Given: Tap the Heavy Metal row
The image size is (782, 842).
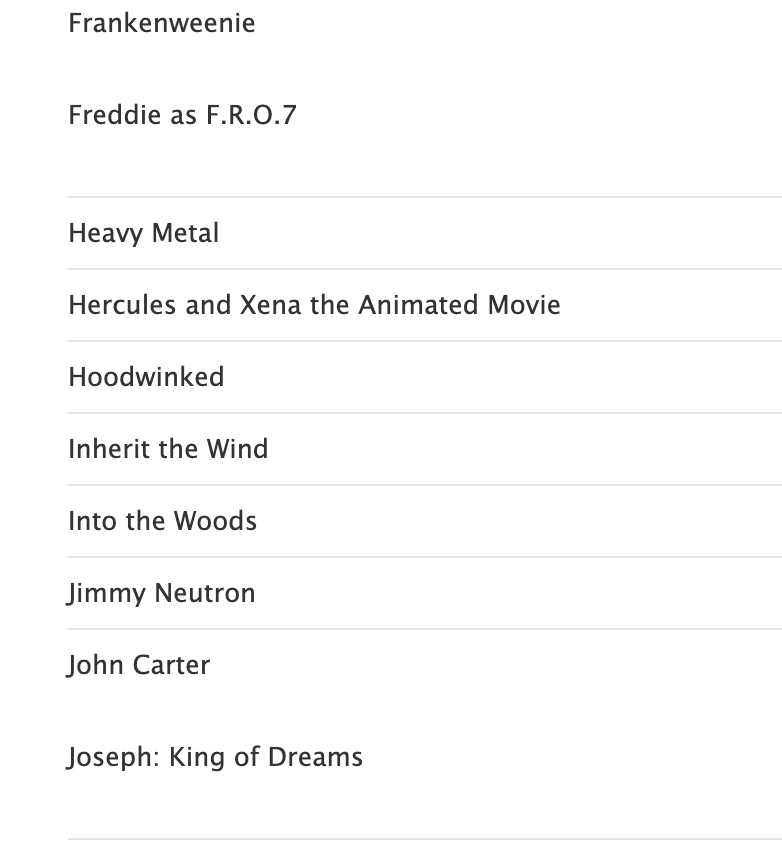Looking at the screenshot, I should [144, 233].
